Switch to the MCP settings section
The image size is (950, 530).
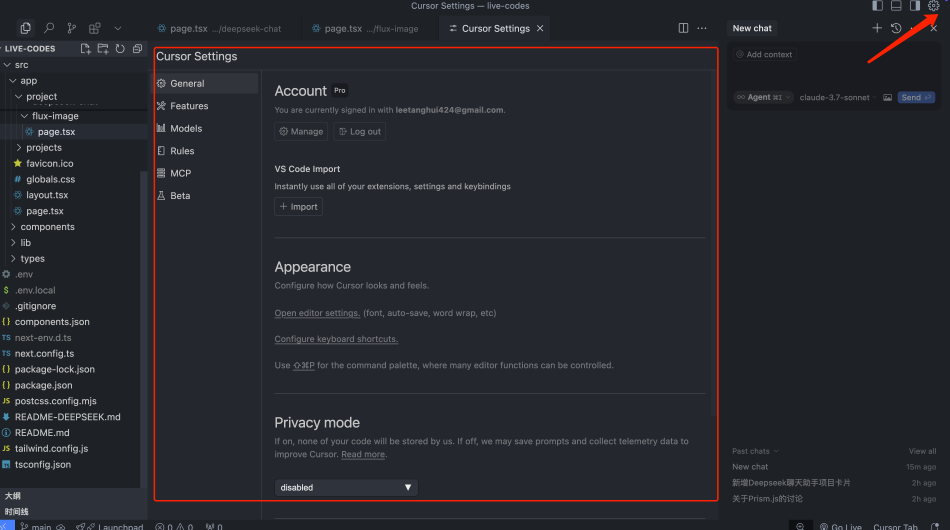(x=180, y=173)
